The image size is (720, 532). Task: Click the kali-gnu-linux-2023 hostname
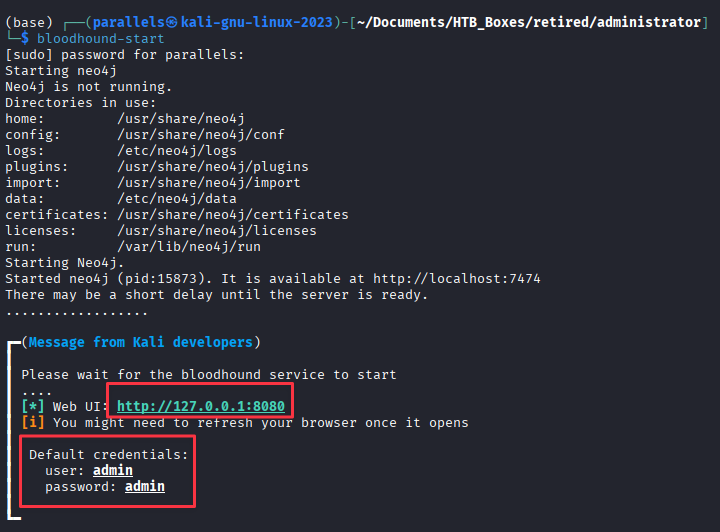(256, 22)
